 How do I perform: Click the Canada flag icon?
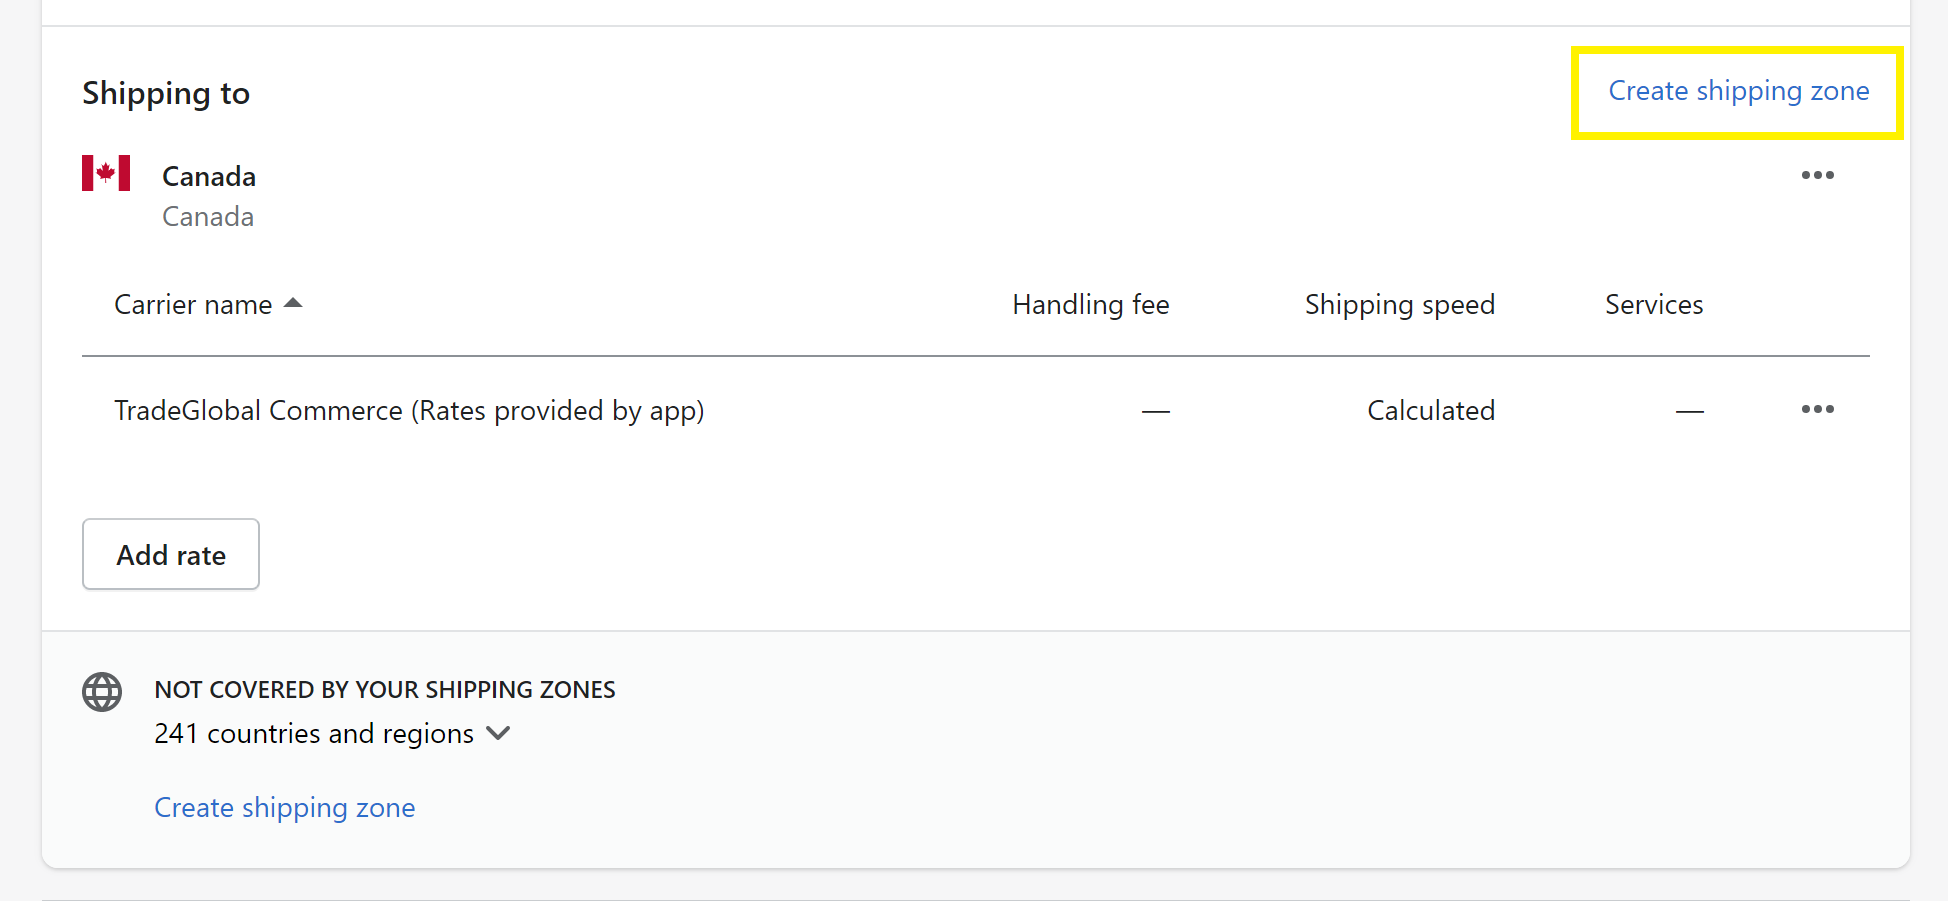(106, 173)
